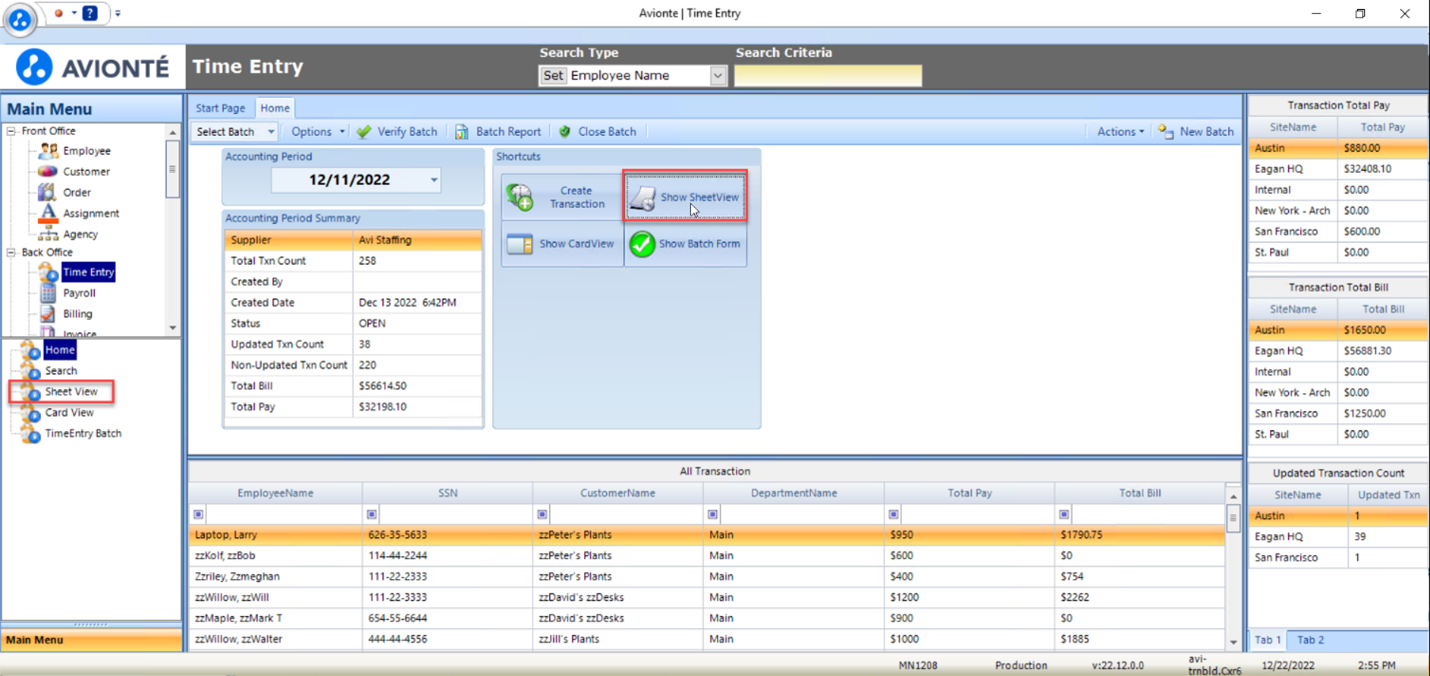Open Card View in the lower navigation tree
The image size is (1430, 676).
[69, 413]
